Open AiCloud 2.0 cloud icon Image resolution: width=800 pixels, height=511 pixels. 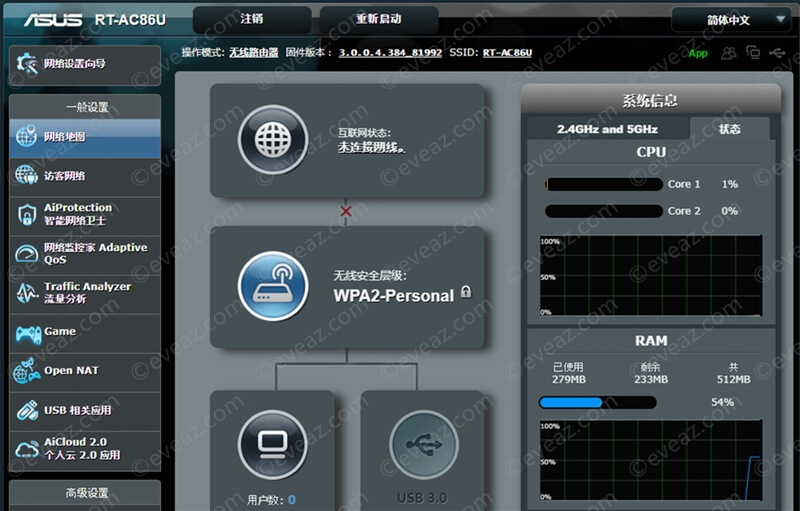(x=27, y=449)
